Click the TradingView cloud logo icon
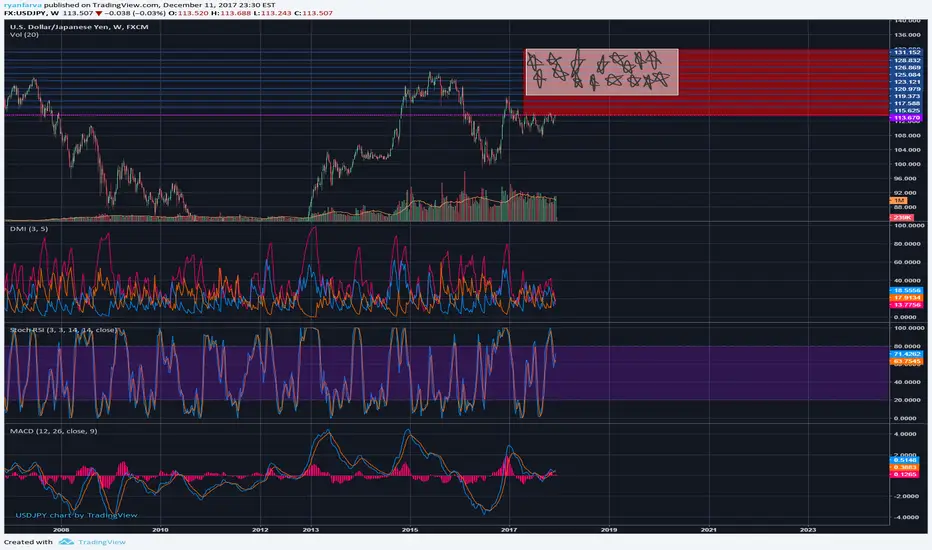Viewport: 932px width, 550px height. (66, 542)
